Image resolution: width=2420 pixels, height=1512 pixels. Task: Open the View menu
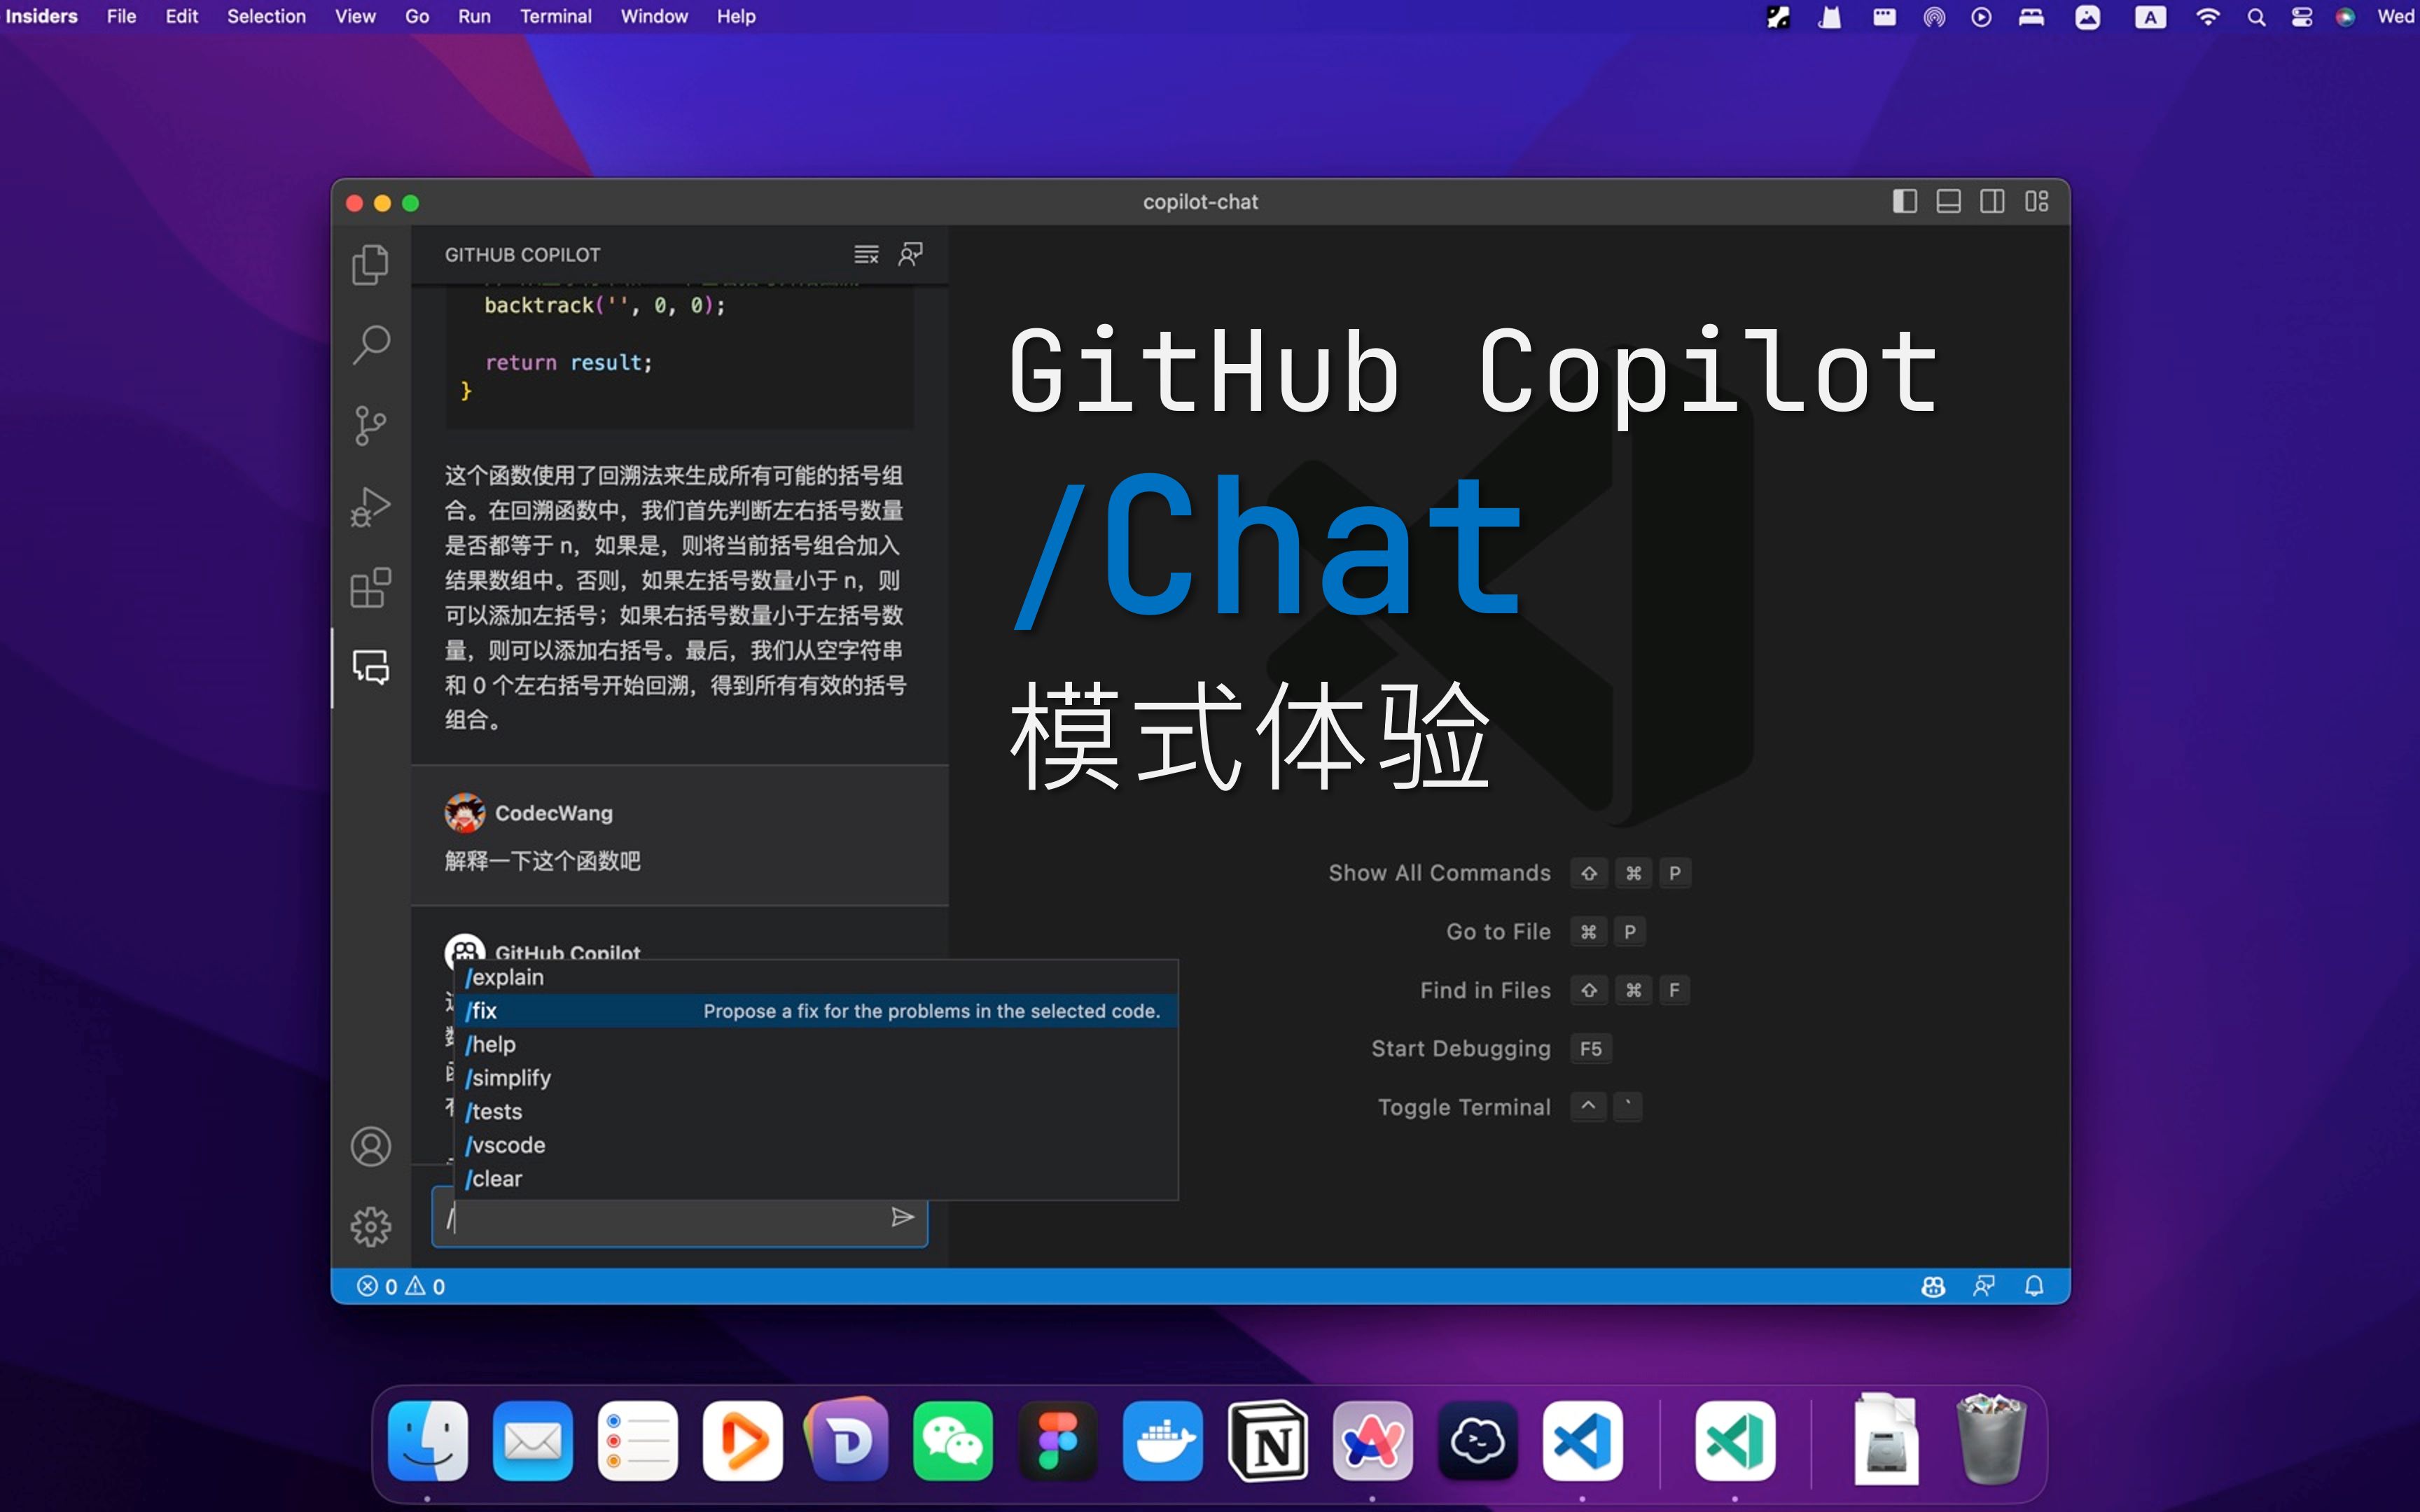point(355,16)
